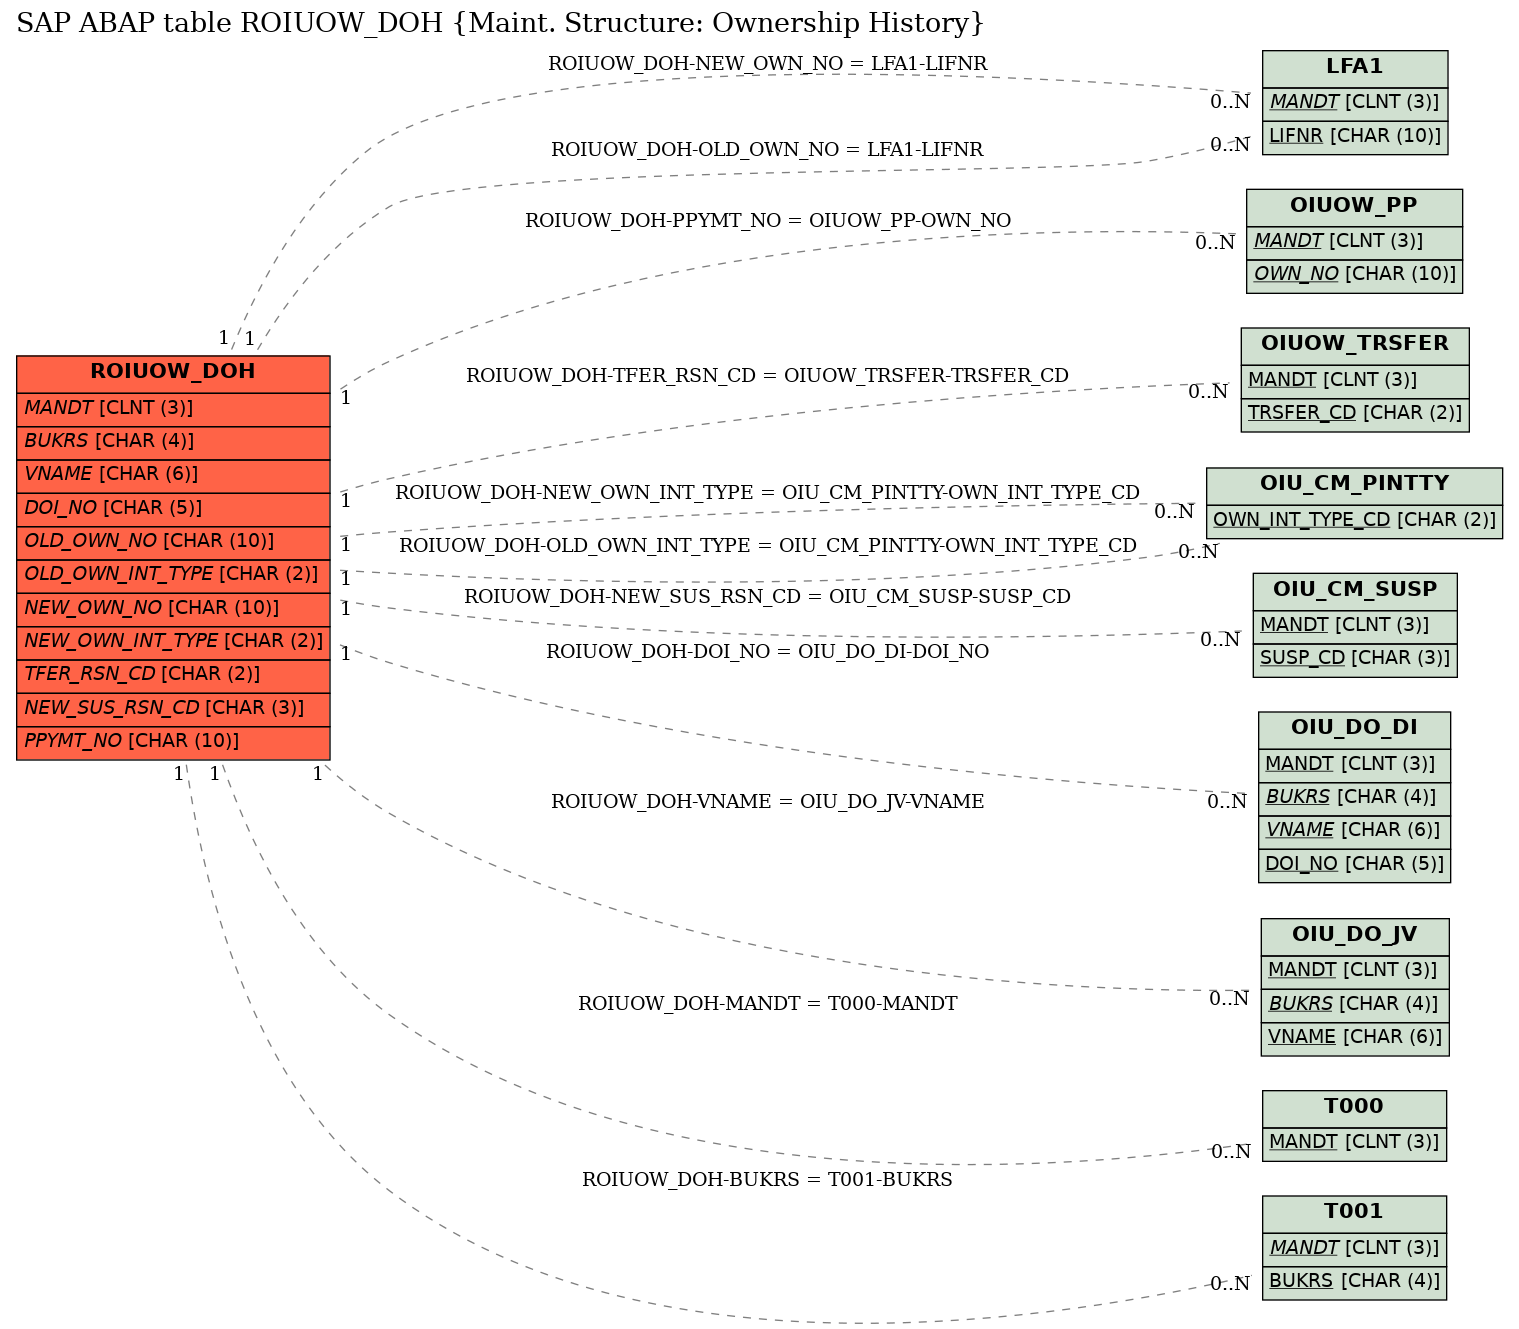This screenshot has height=1329, width=1519.
Task: Click BUKRS field in OIU_DO_DI table
Action: pyautogui.click(x=1354, y=798)
